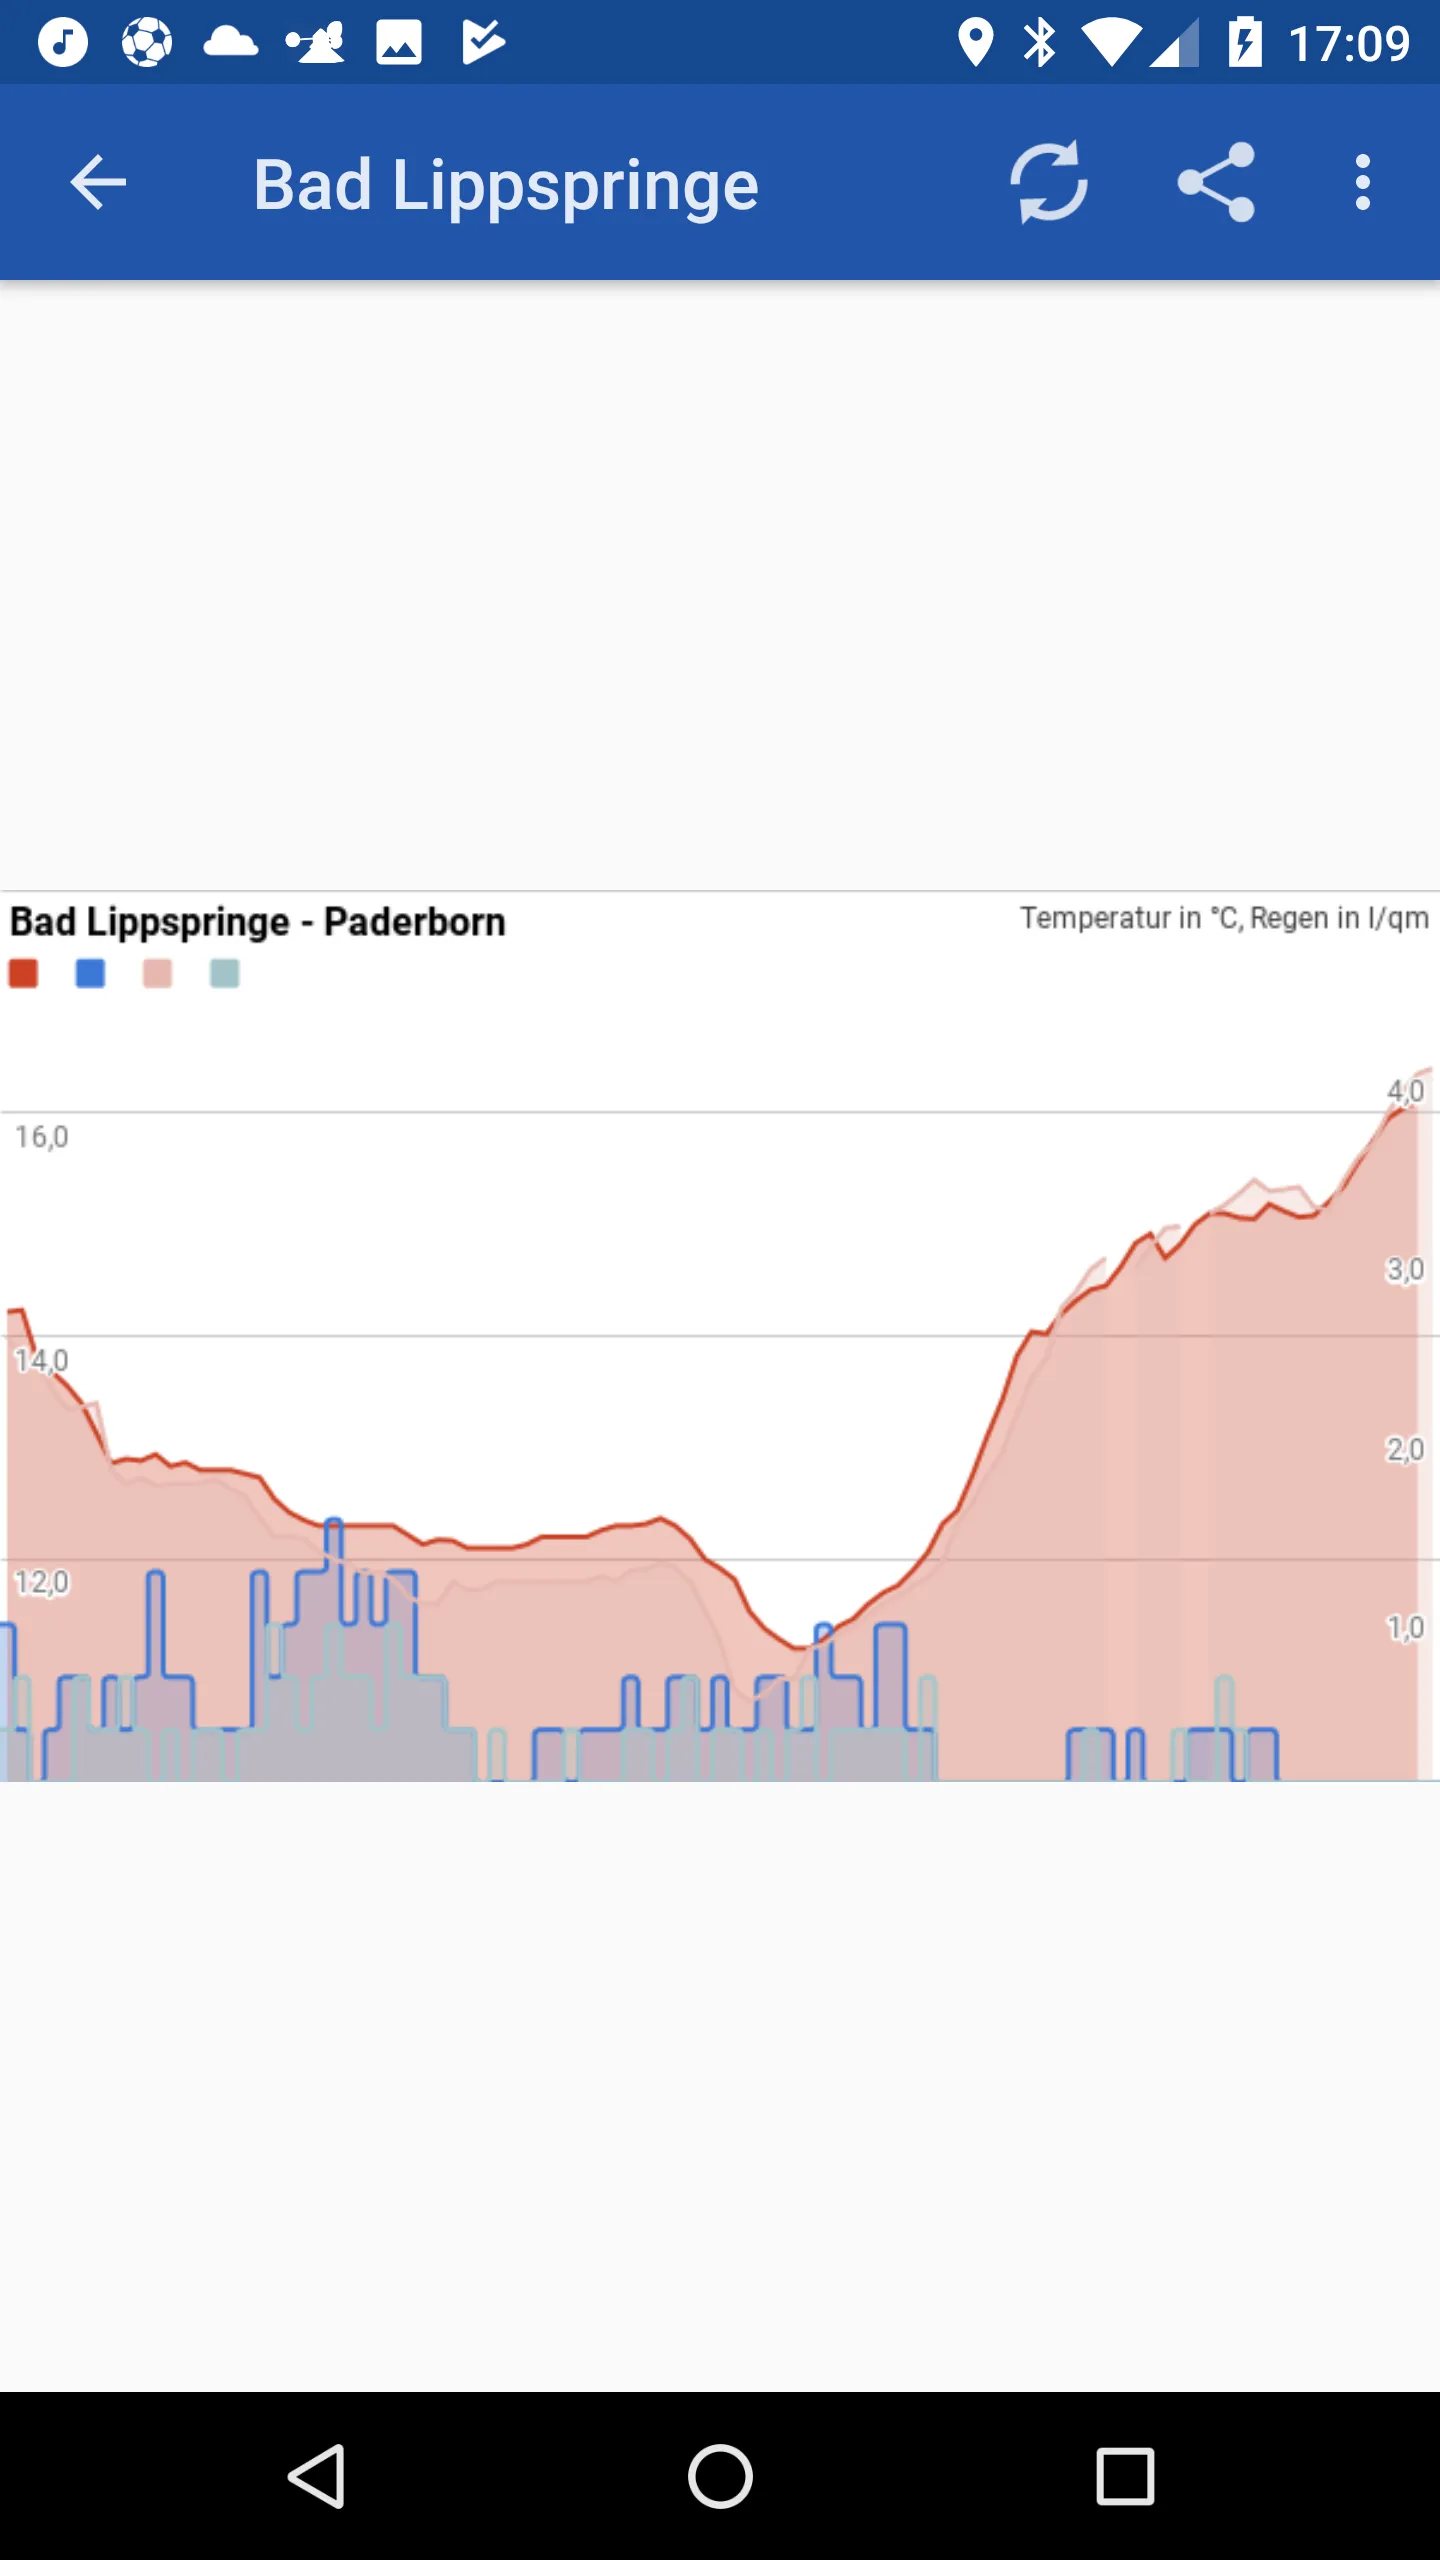Screen dimensions: 1440x2560
Task: Refresh the weather data
Action: click(1048, 182)
